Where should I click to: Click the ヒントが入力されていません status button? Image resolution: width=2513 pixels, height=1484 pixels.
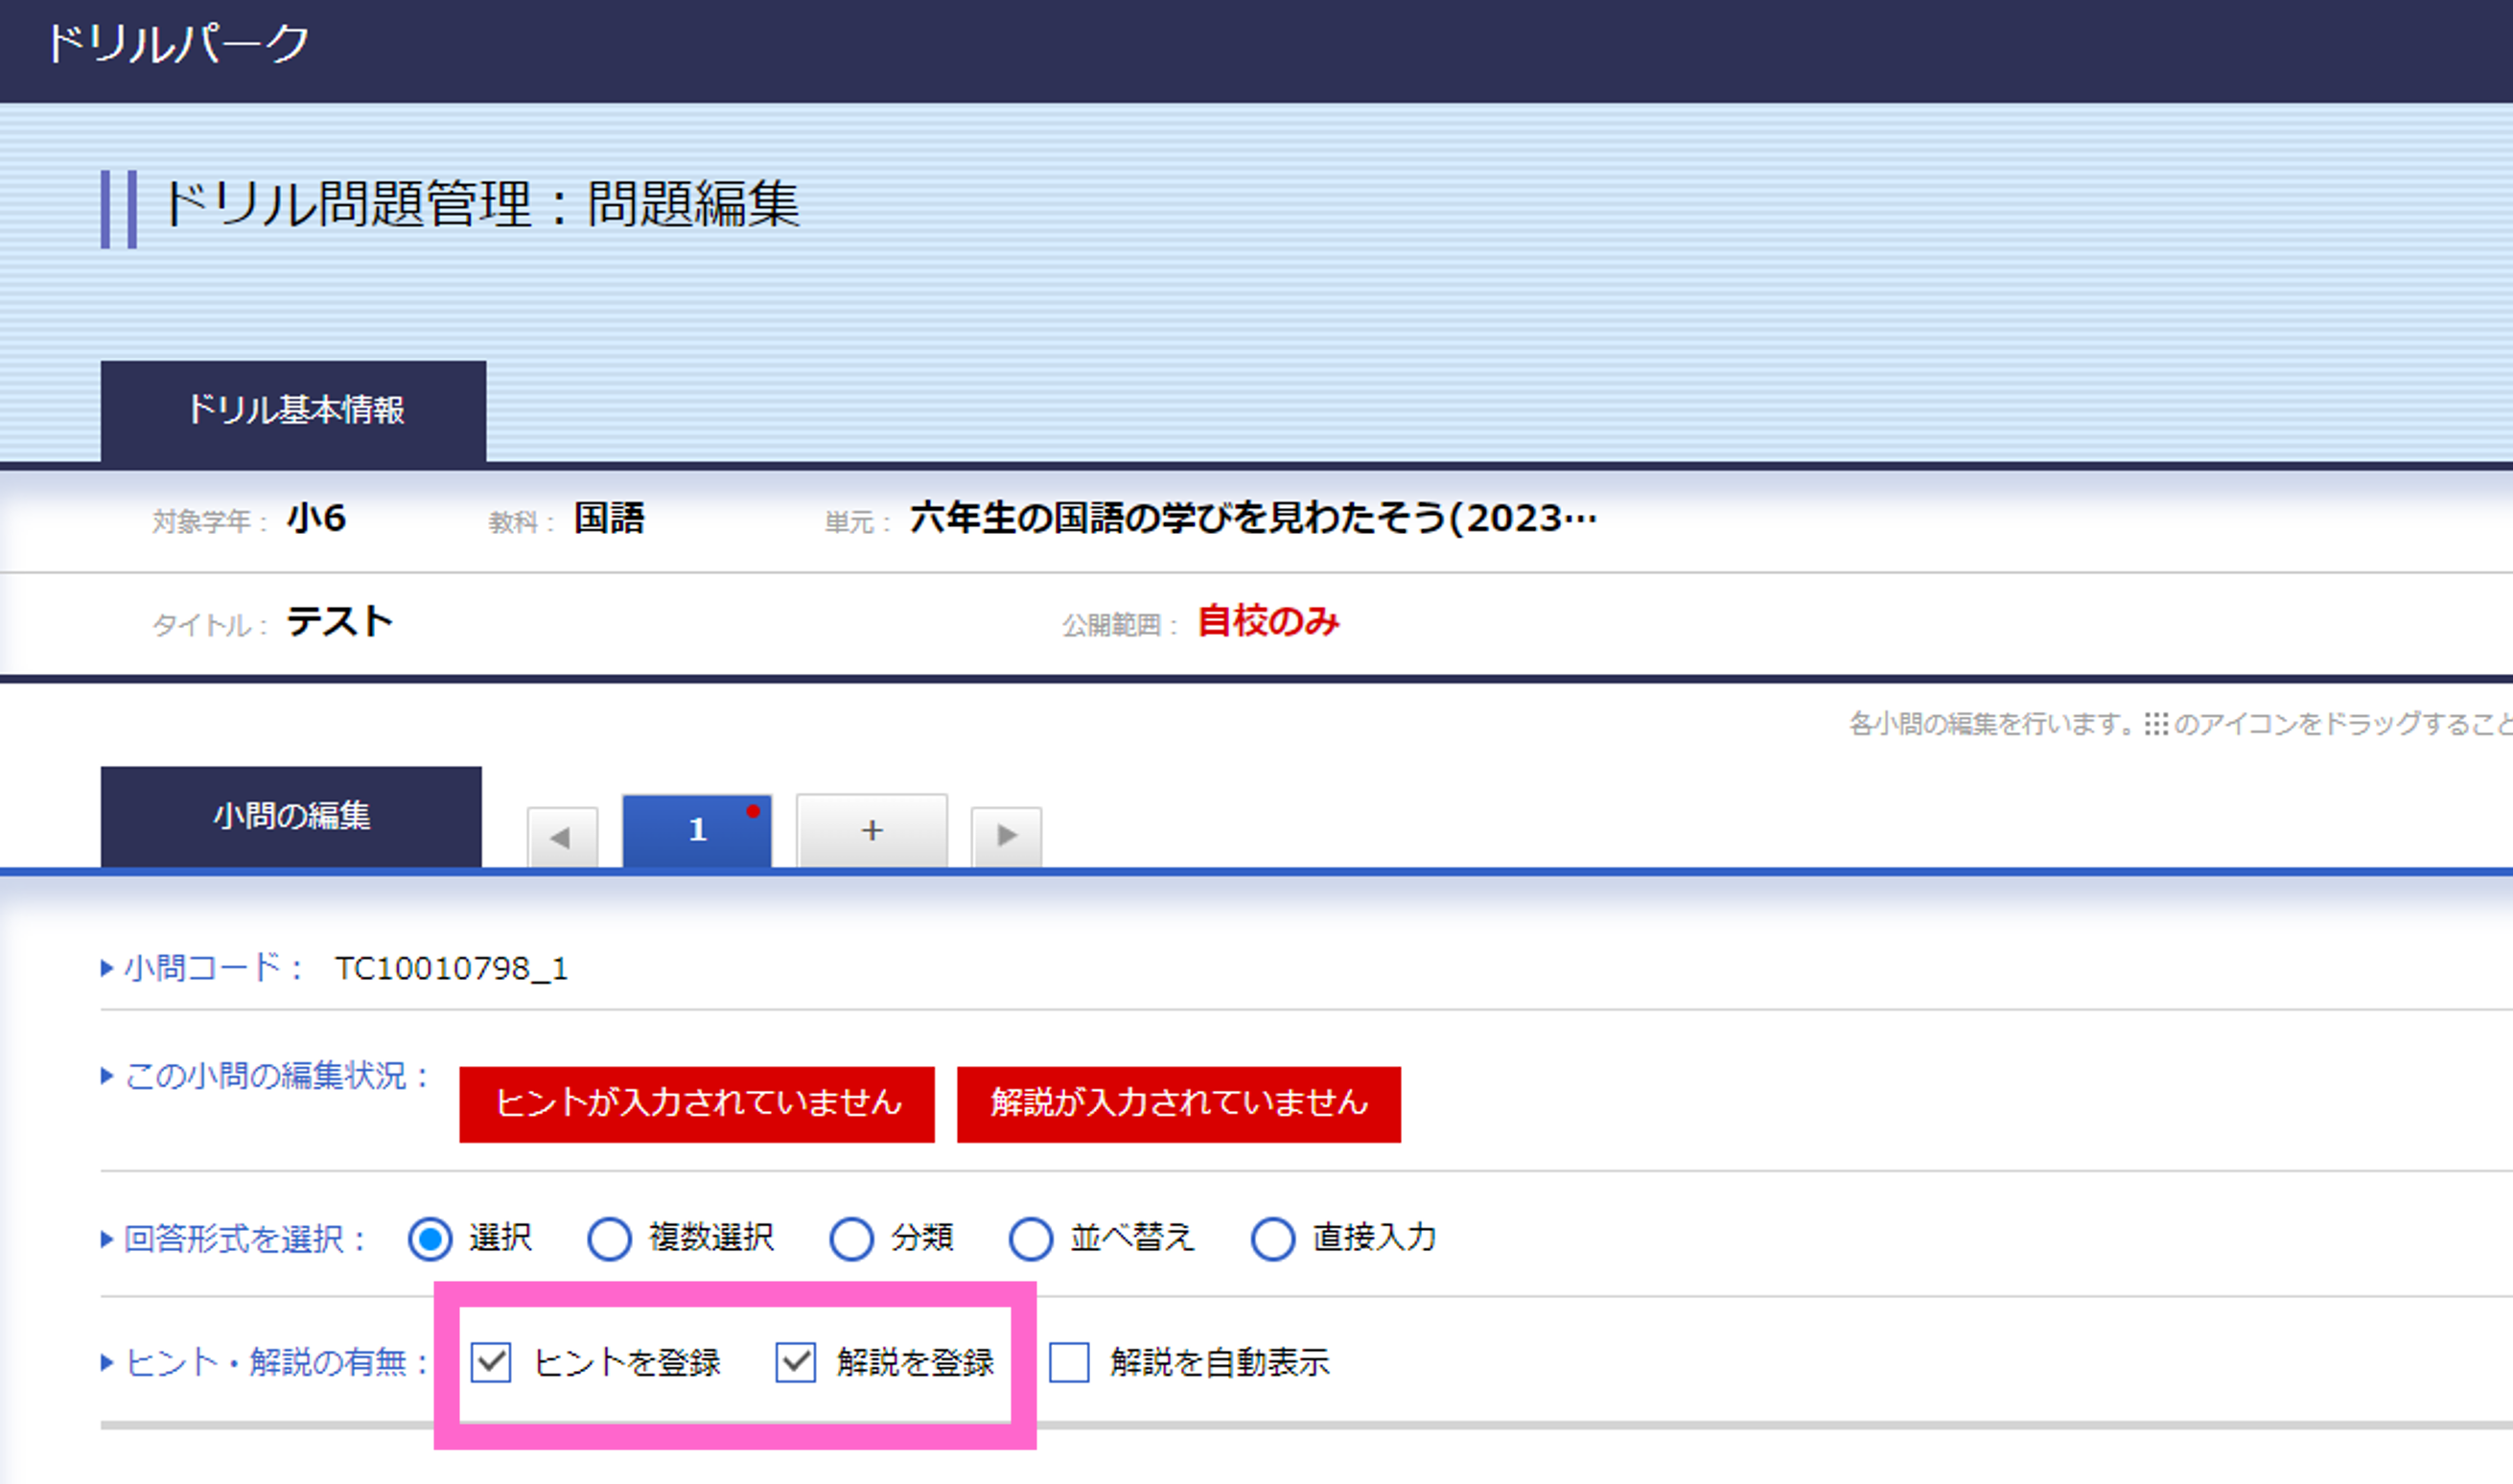697,1104
